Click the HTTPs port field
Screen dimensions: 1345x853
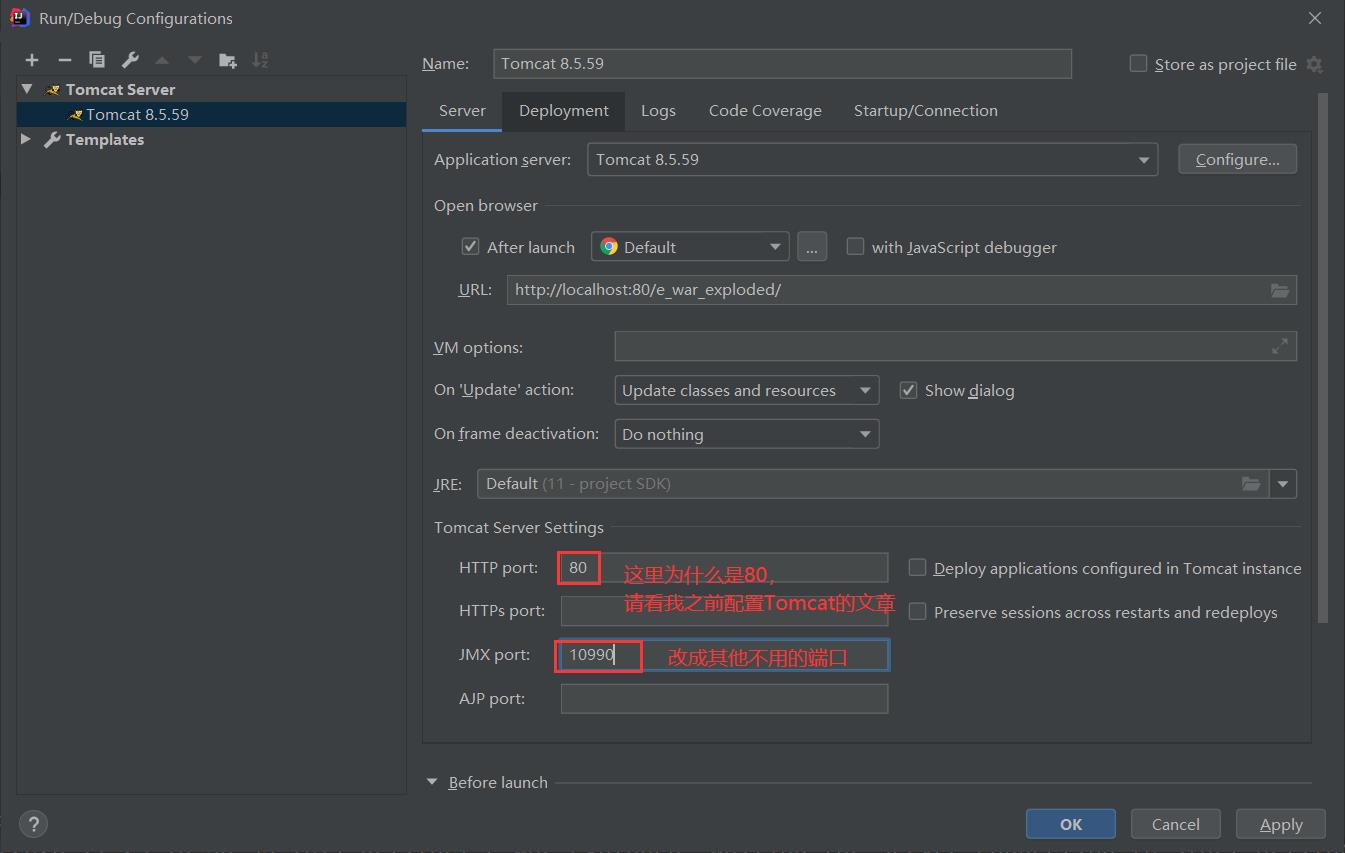tap(724, 611)
